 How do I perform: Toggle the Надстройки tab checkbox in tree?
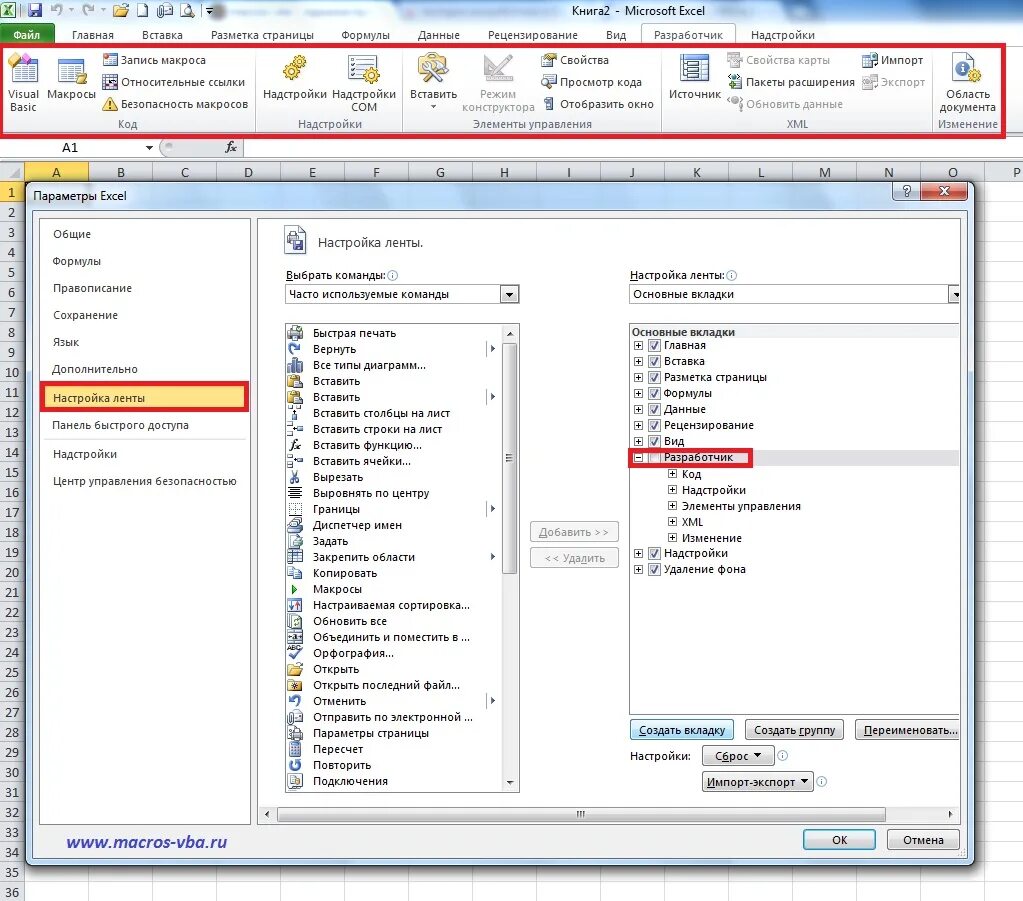(x=654, y=553)
